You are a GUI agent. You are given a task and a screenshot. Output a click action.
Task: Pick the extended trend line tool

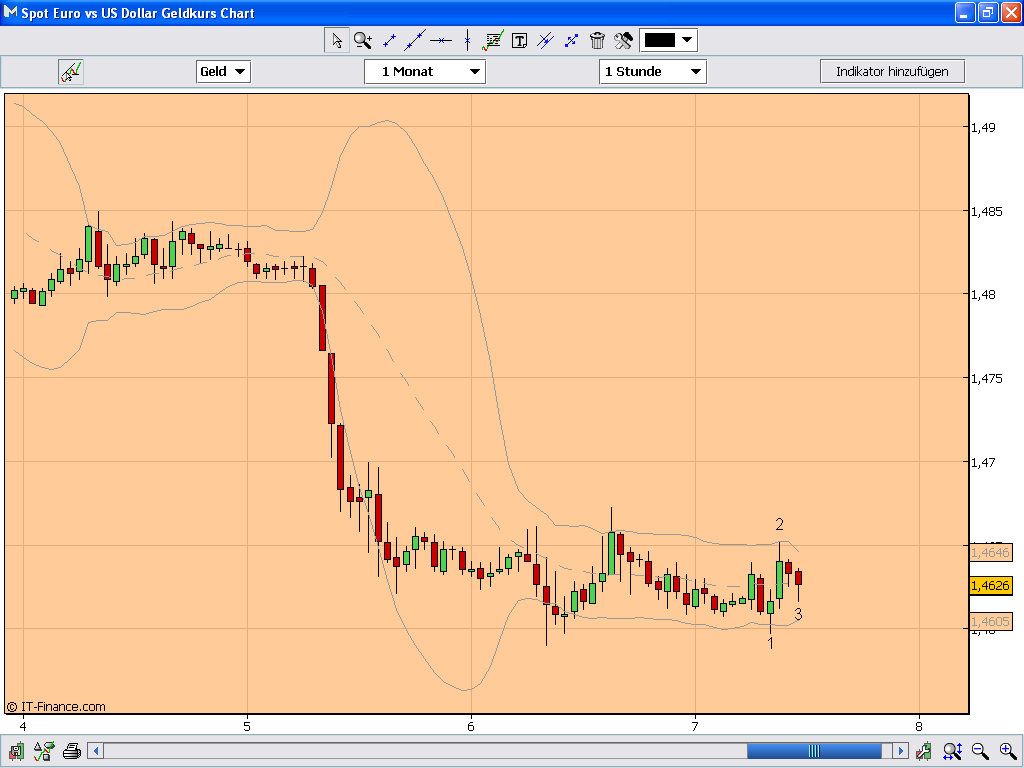pos(415,40)
